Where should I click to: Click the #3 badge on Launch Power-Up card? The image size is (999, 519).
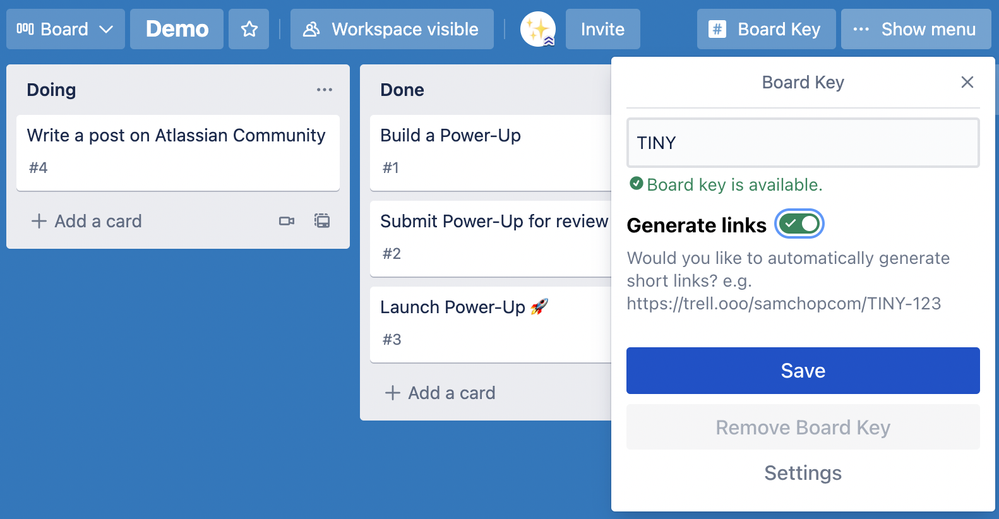click(392, 340)
